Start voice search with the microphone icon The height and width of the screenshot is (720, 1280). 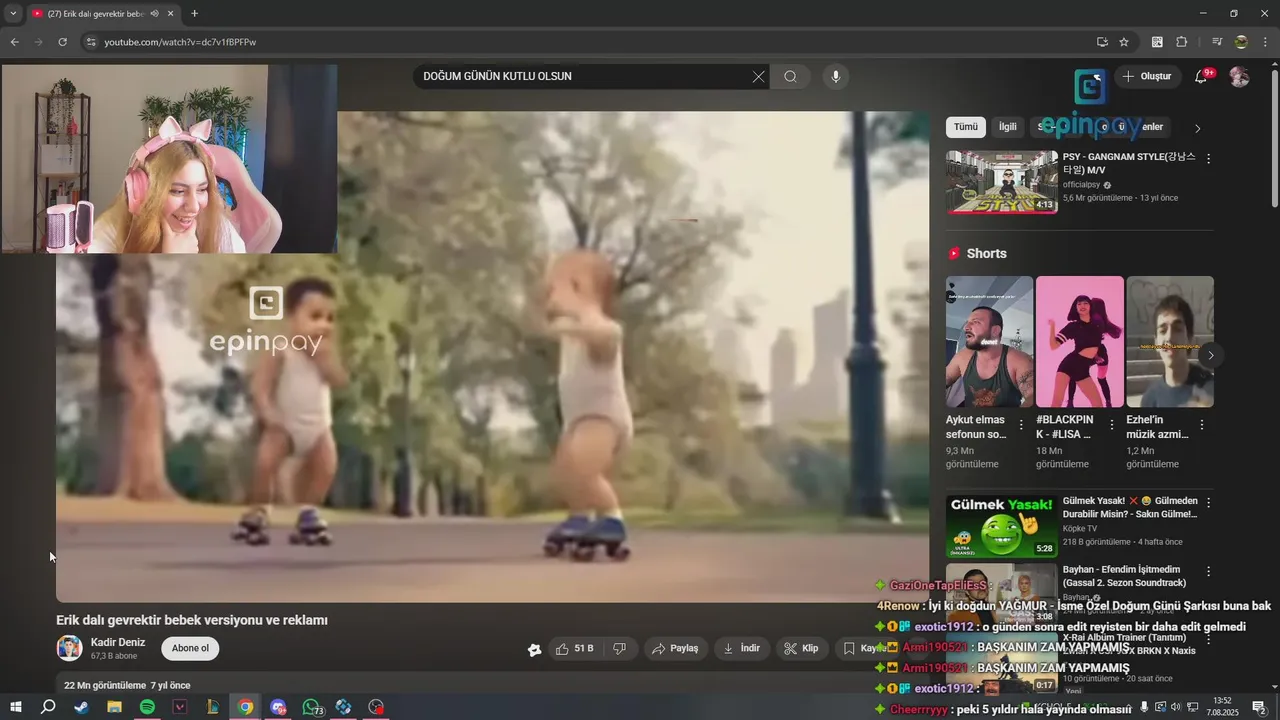pos(836,77)
